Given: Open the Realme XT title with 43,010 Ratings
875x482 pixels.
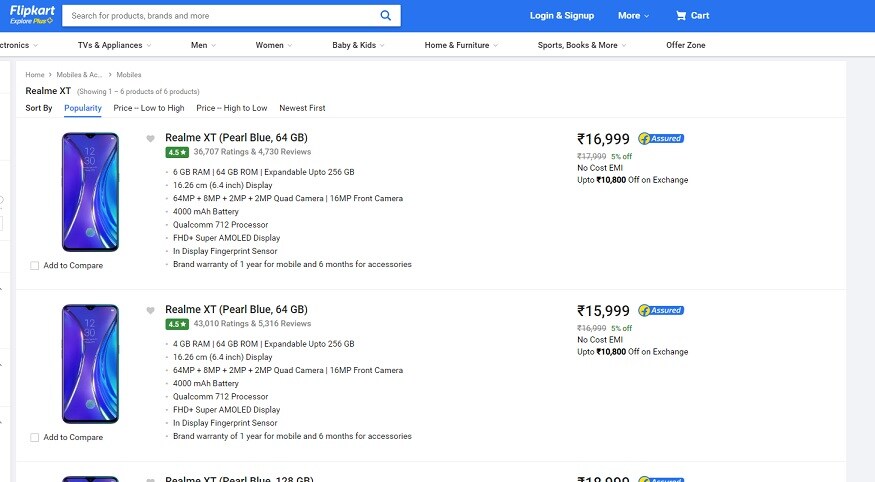Looking at the screenshot, I should (x=236, y=310).
